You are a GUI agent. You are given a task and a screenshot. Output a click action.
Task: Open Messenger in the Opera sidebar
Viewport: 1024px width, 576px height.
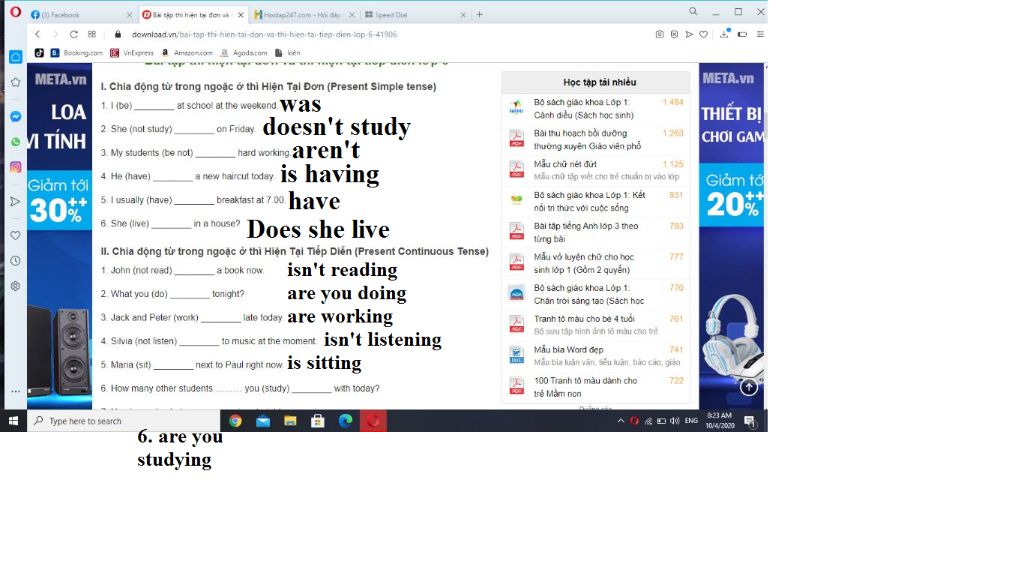click(16, 116)
